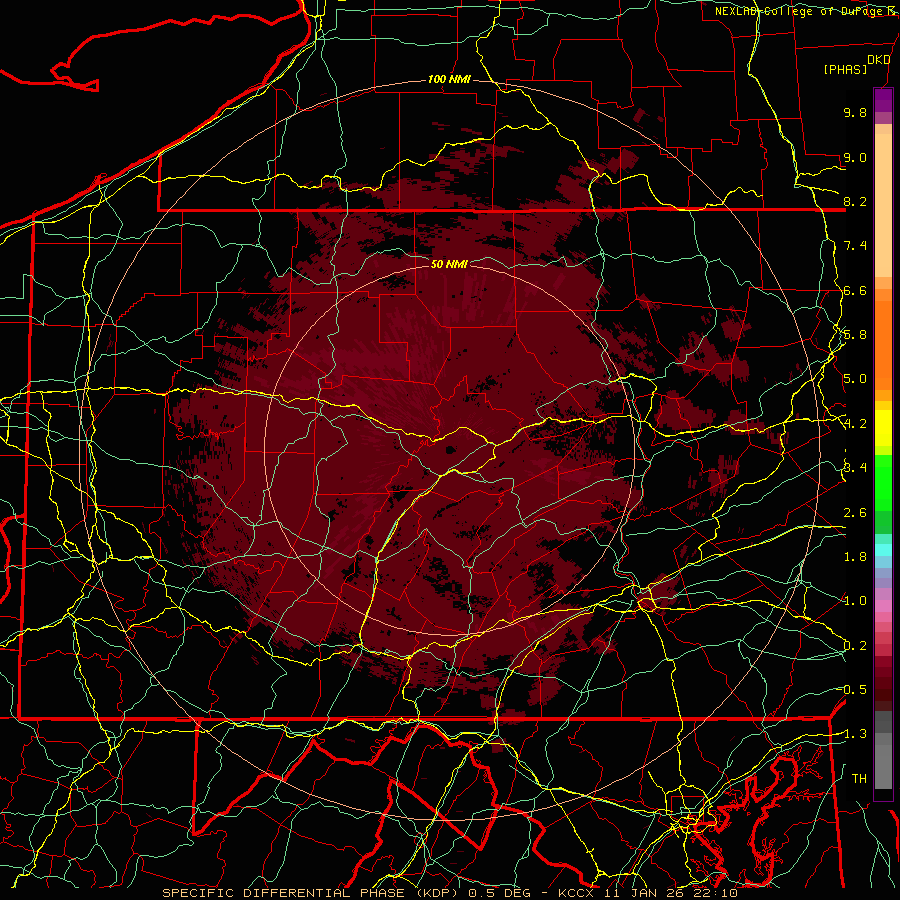900x900 pixels.
Task: Click the 7.4 legend value
Action: 855,246
